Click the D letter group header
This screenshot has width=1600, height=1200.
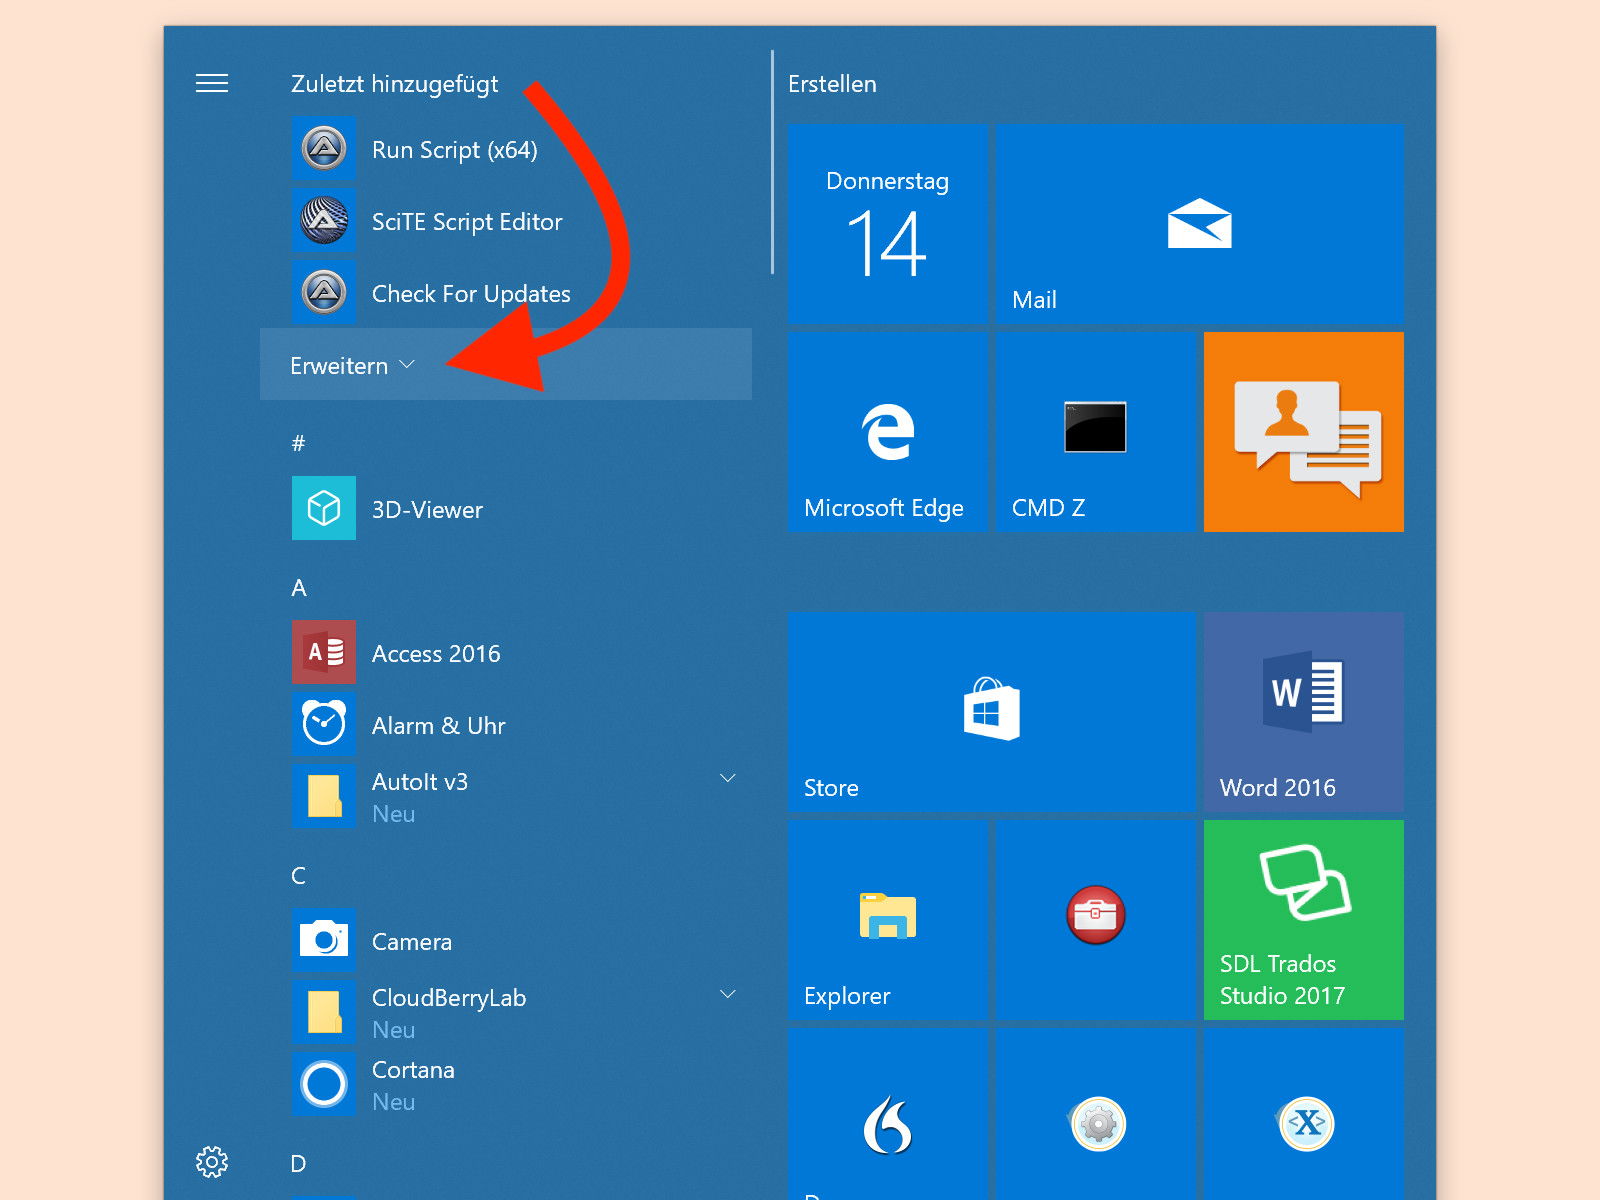(298, 1164)
